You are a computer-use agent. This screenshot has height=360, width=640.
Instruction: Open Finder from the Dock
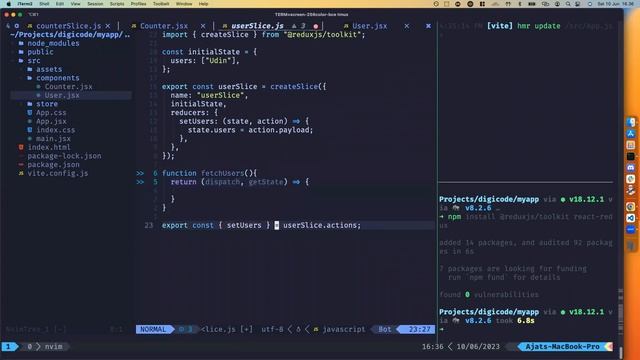(631, 122)
